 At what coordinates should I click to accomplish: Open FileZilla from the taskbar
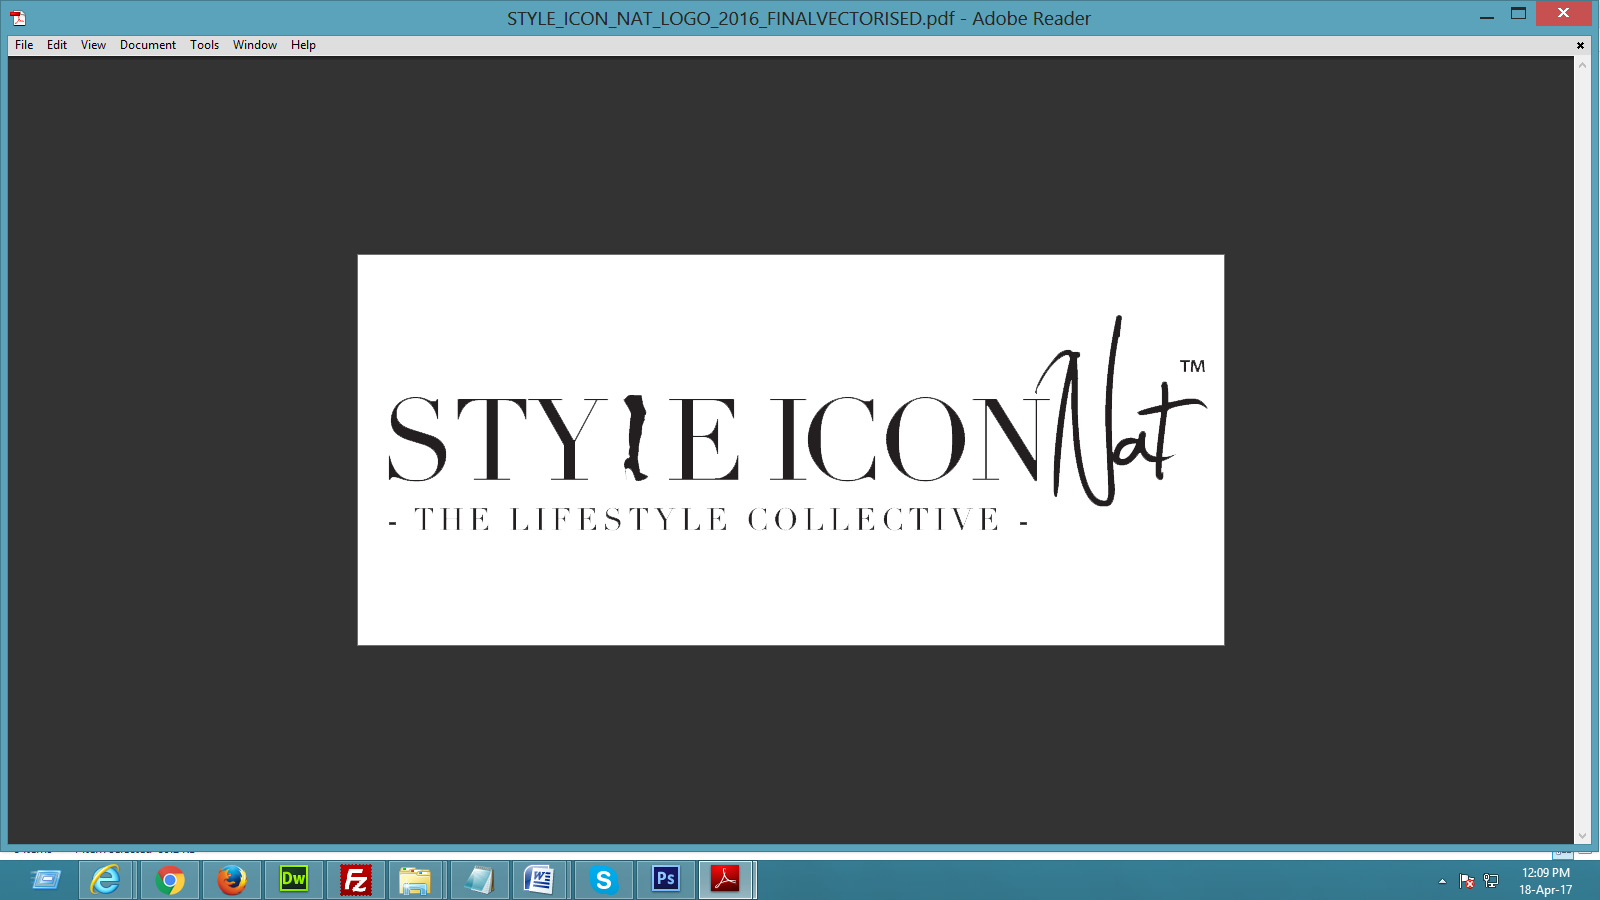[355, 880]
